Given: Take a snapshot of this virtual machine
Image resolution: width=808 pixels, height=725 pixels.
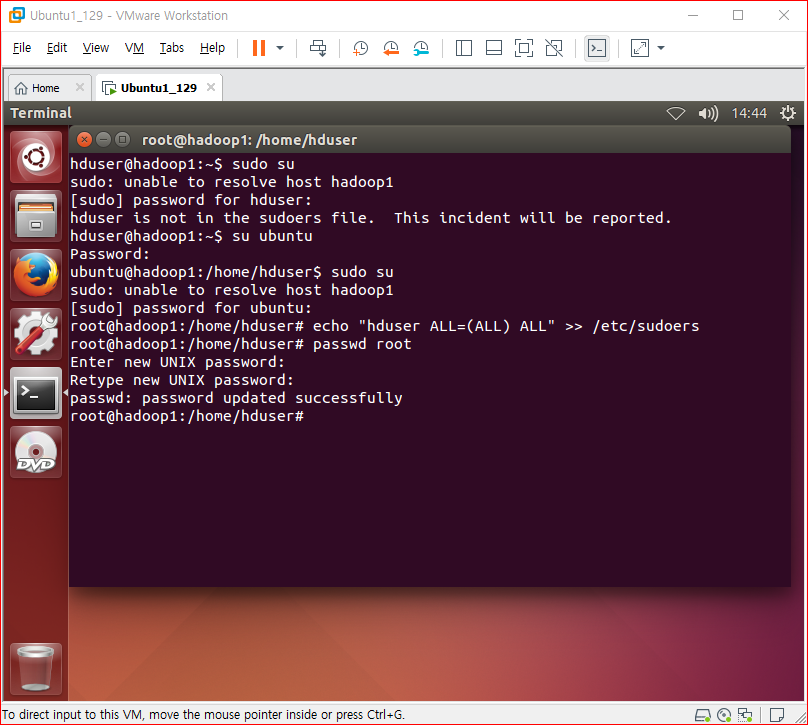Looking at the screenshot, I should (x=360, y=48).
